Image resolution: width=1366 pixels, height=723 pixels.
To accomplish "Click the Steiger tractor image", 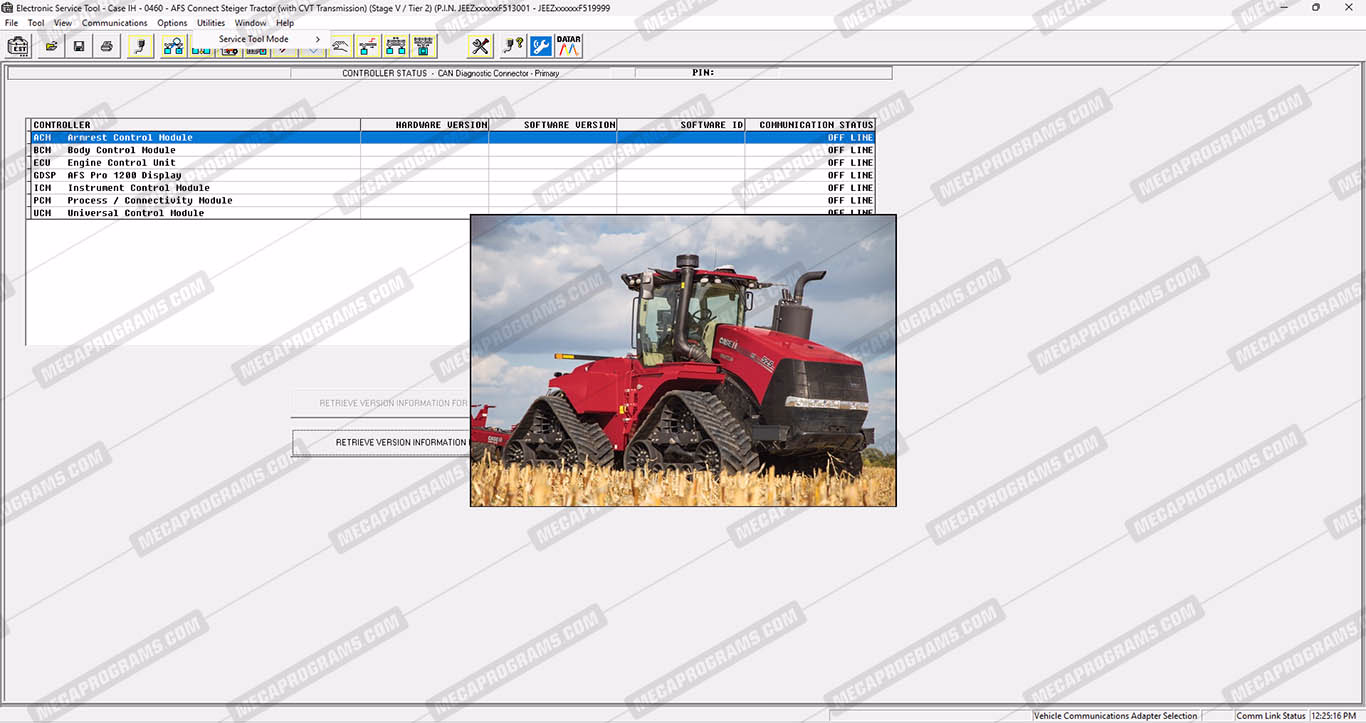I will click(683, 360).
